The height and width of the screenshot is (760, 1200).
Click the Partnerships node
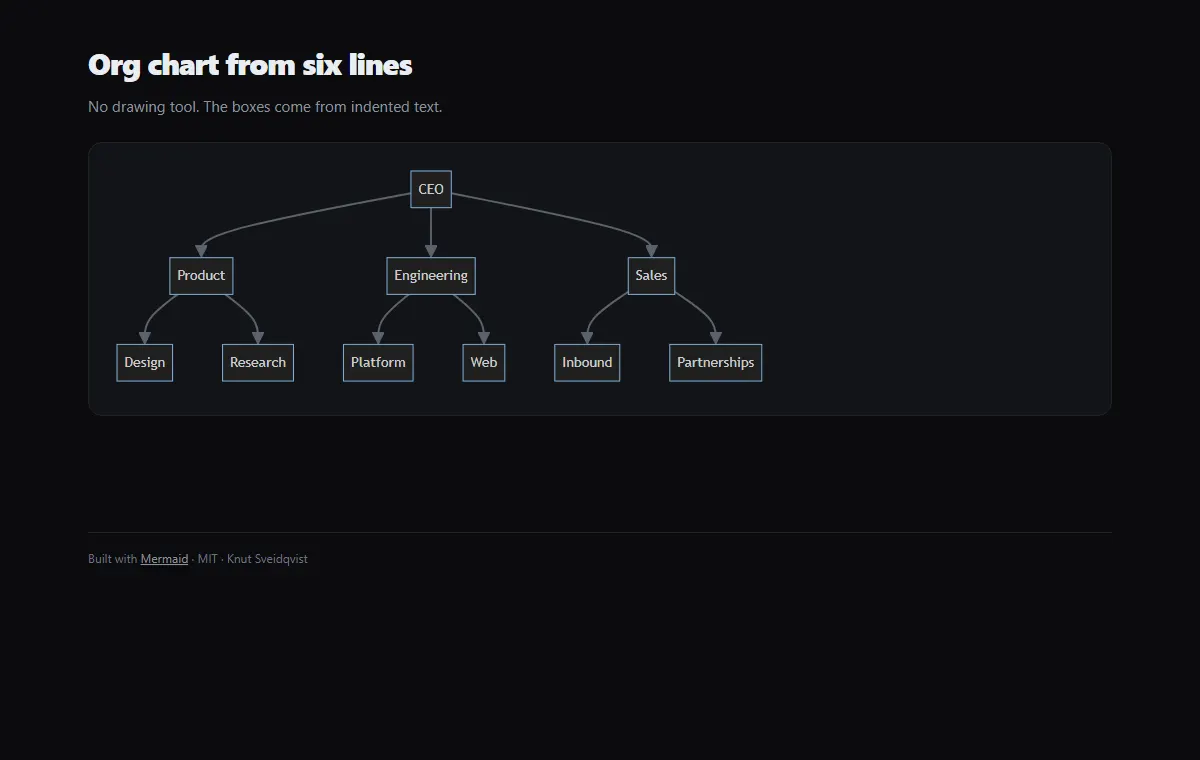click(716, 363)
